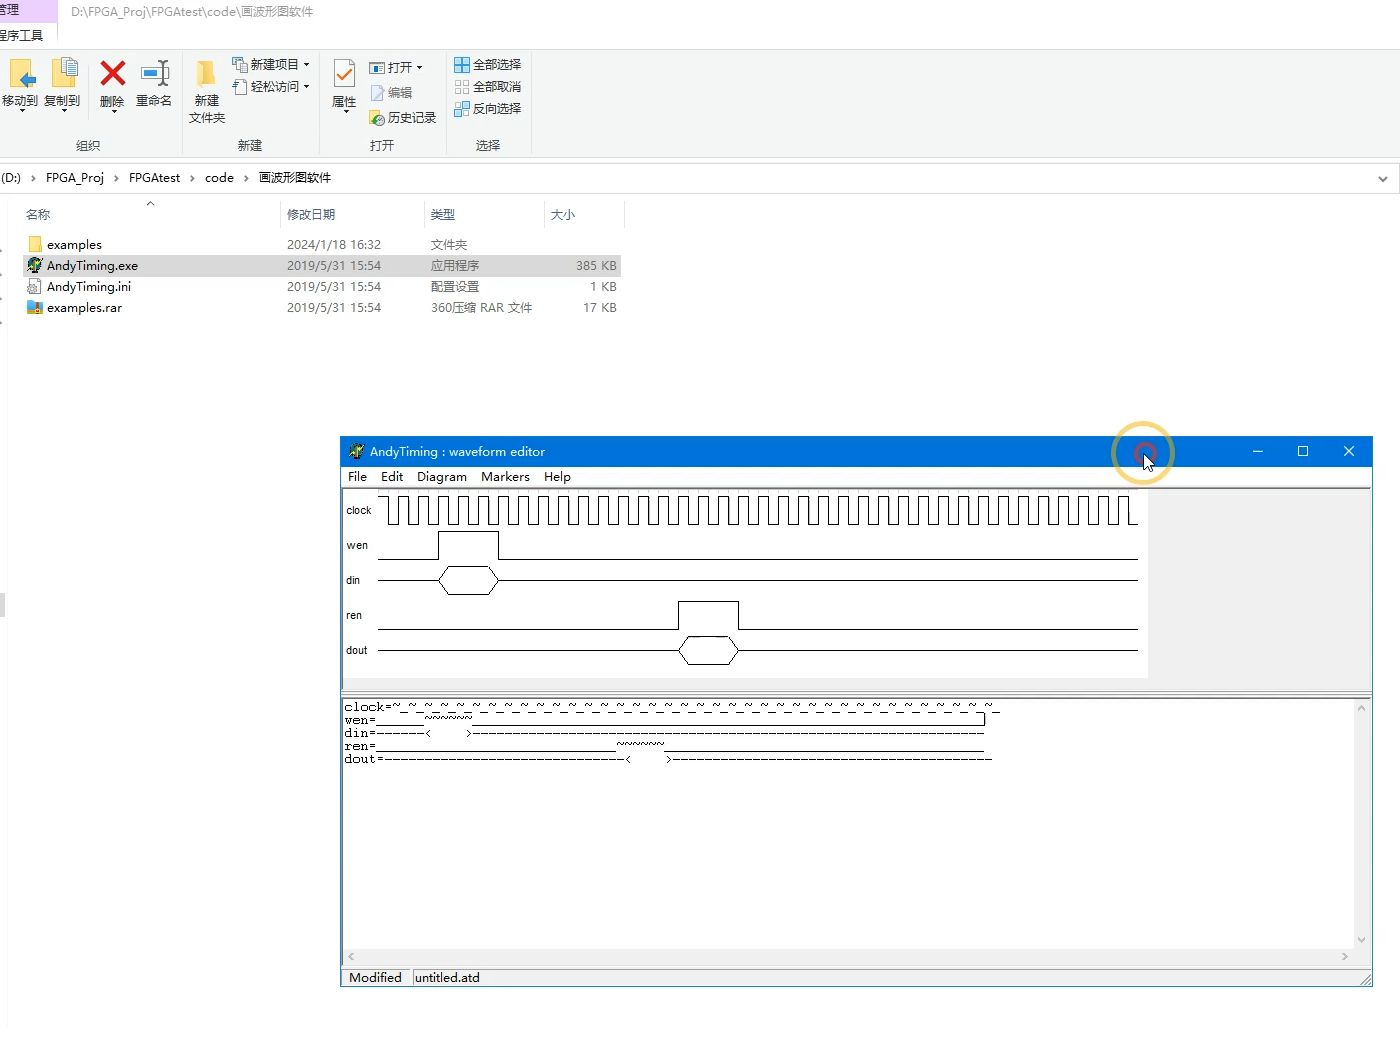Open Markers menu in AndyTiming
1400x1050 pixels.
pos(505,477)
